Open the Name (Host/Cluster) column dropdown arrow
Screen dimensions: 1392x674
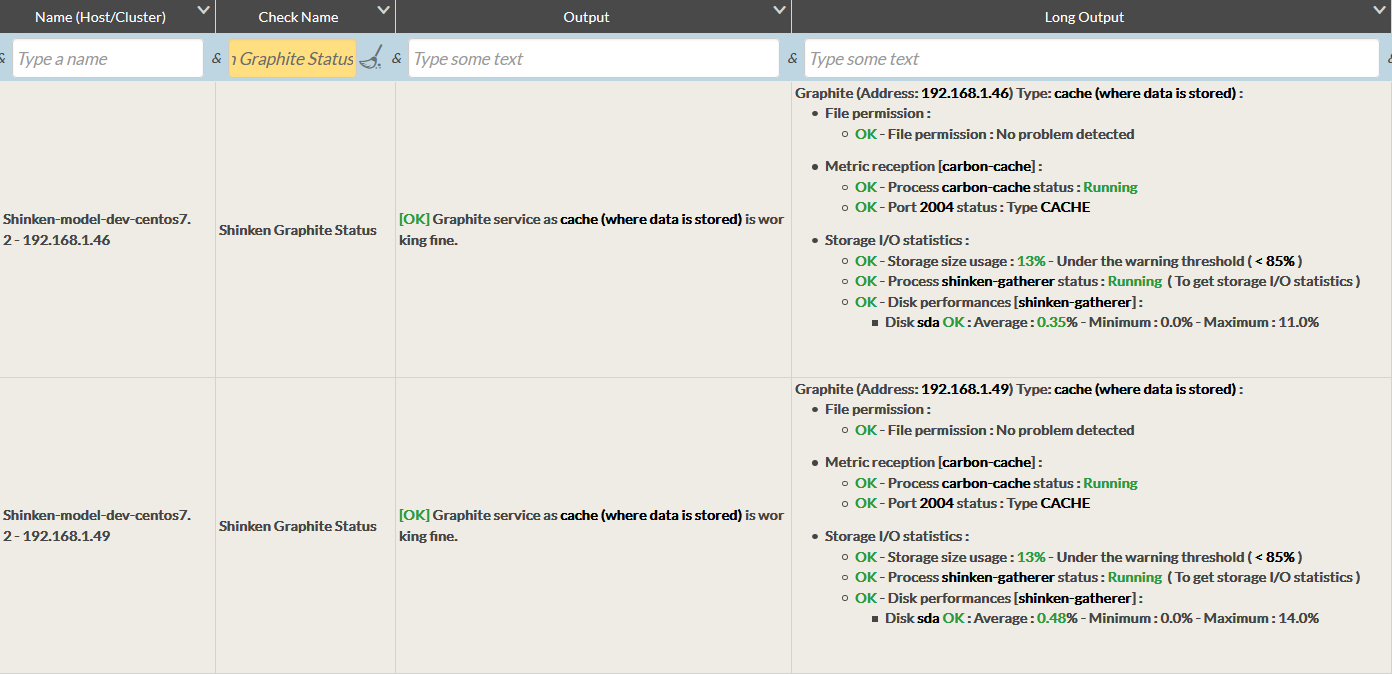(x=204, y=11)
